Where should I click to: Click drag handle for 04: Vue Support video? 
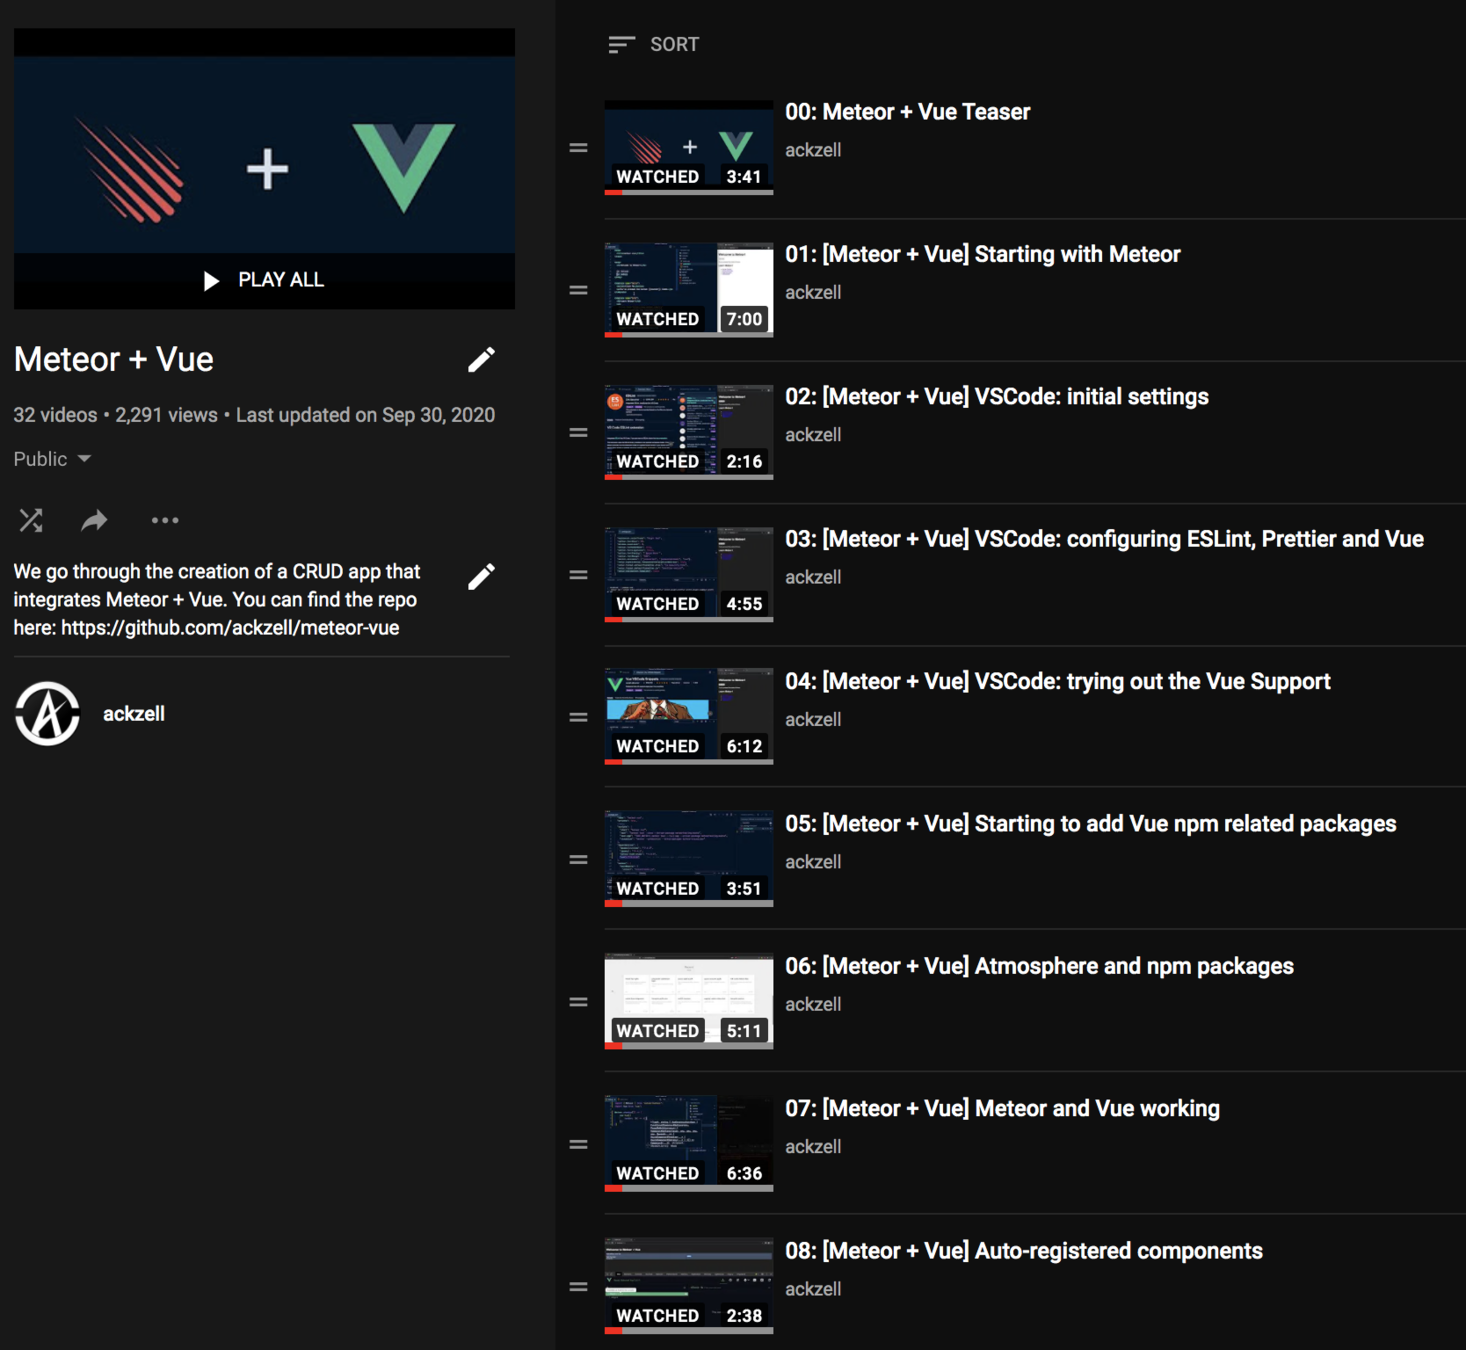coord(578,717)
